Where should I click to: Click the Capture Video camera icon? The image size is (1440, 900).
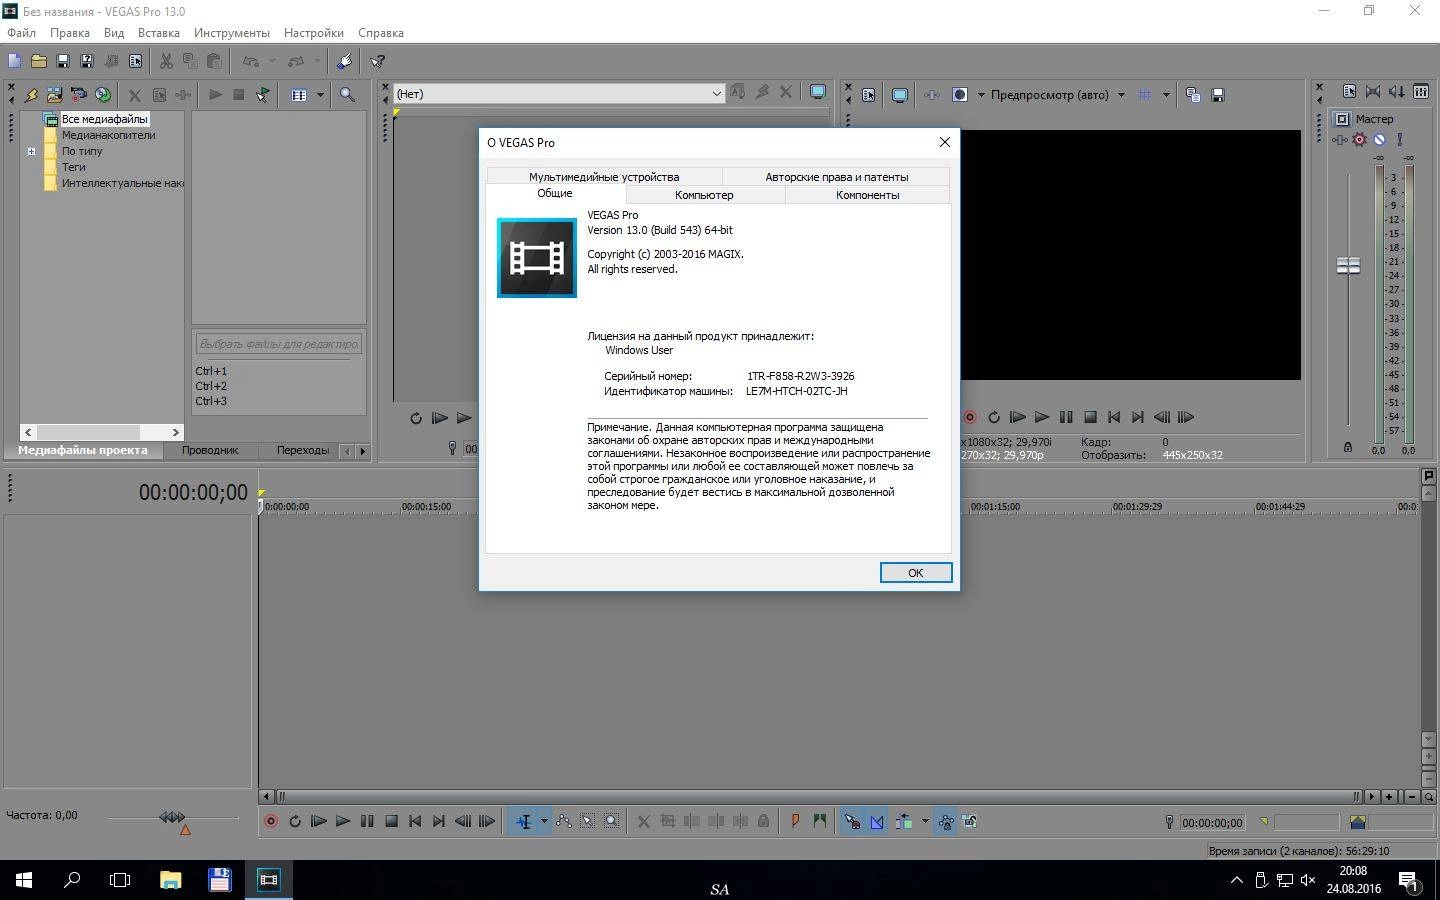pos(79,94)
